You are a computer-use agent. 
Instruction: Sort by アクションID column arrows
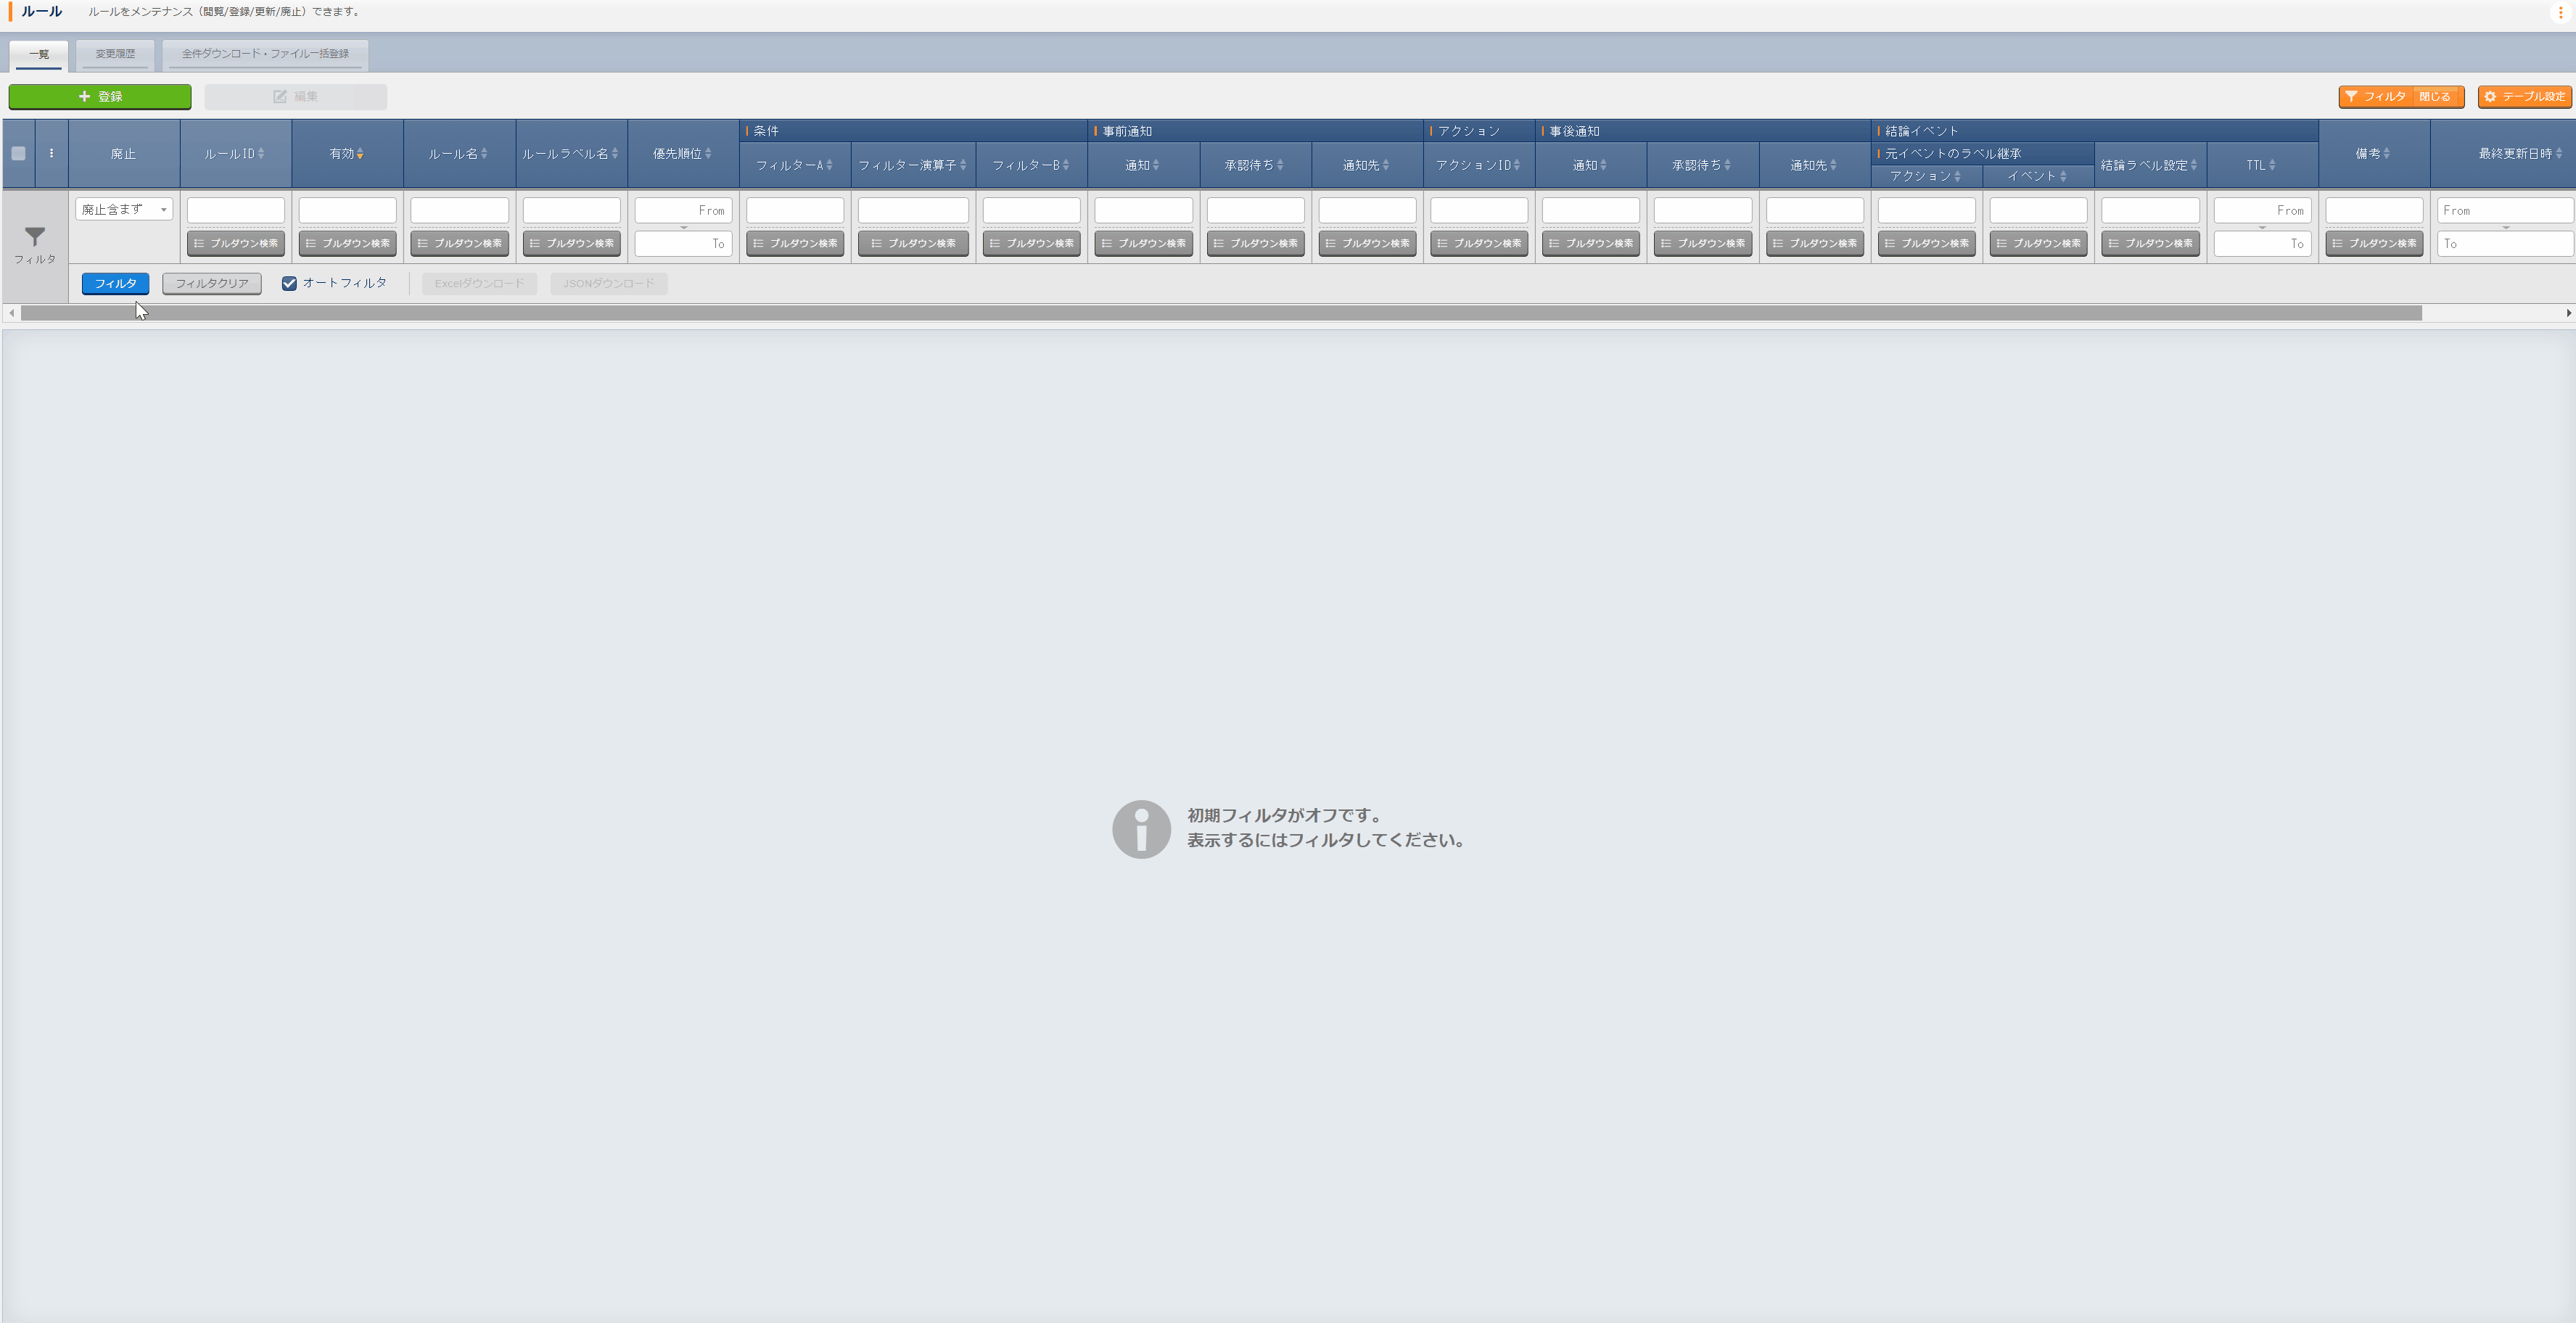point(1517,165)
